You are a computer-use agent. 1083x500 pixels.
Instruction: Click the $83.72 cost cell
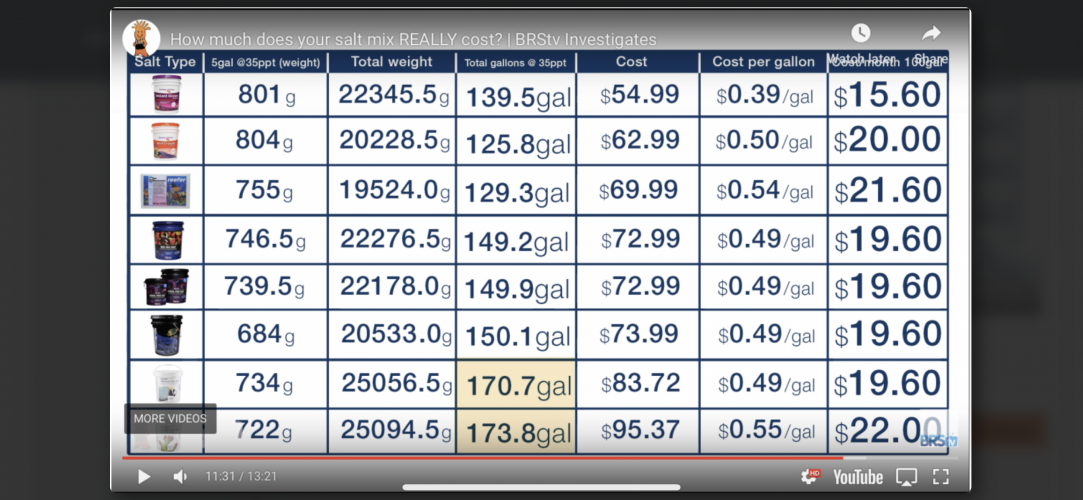coord(638,383)
